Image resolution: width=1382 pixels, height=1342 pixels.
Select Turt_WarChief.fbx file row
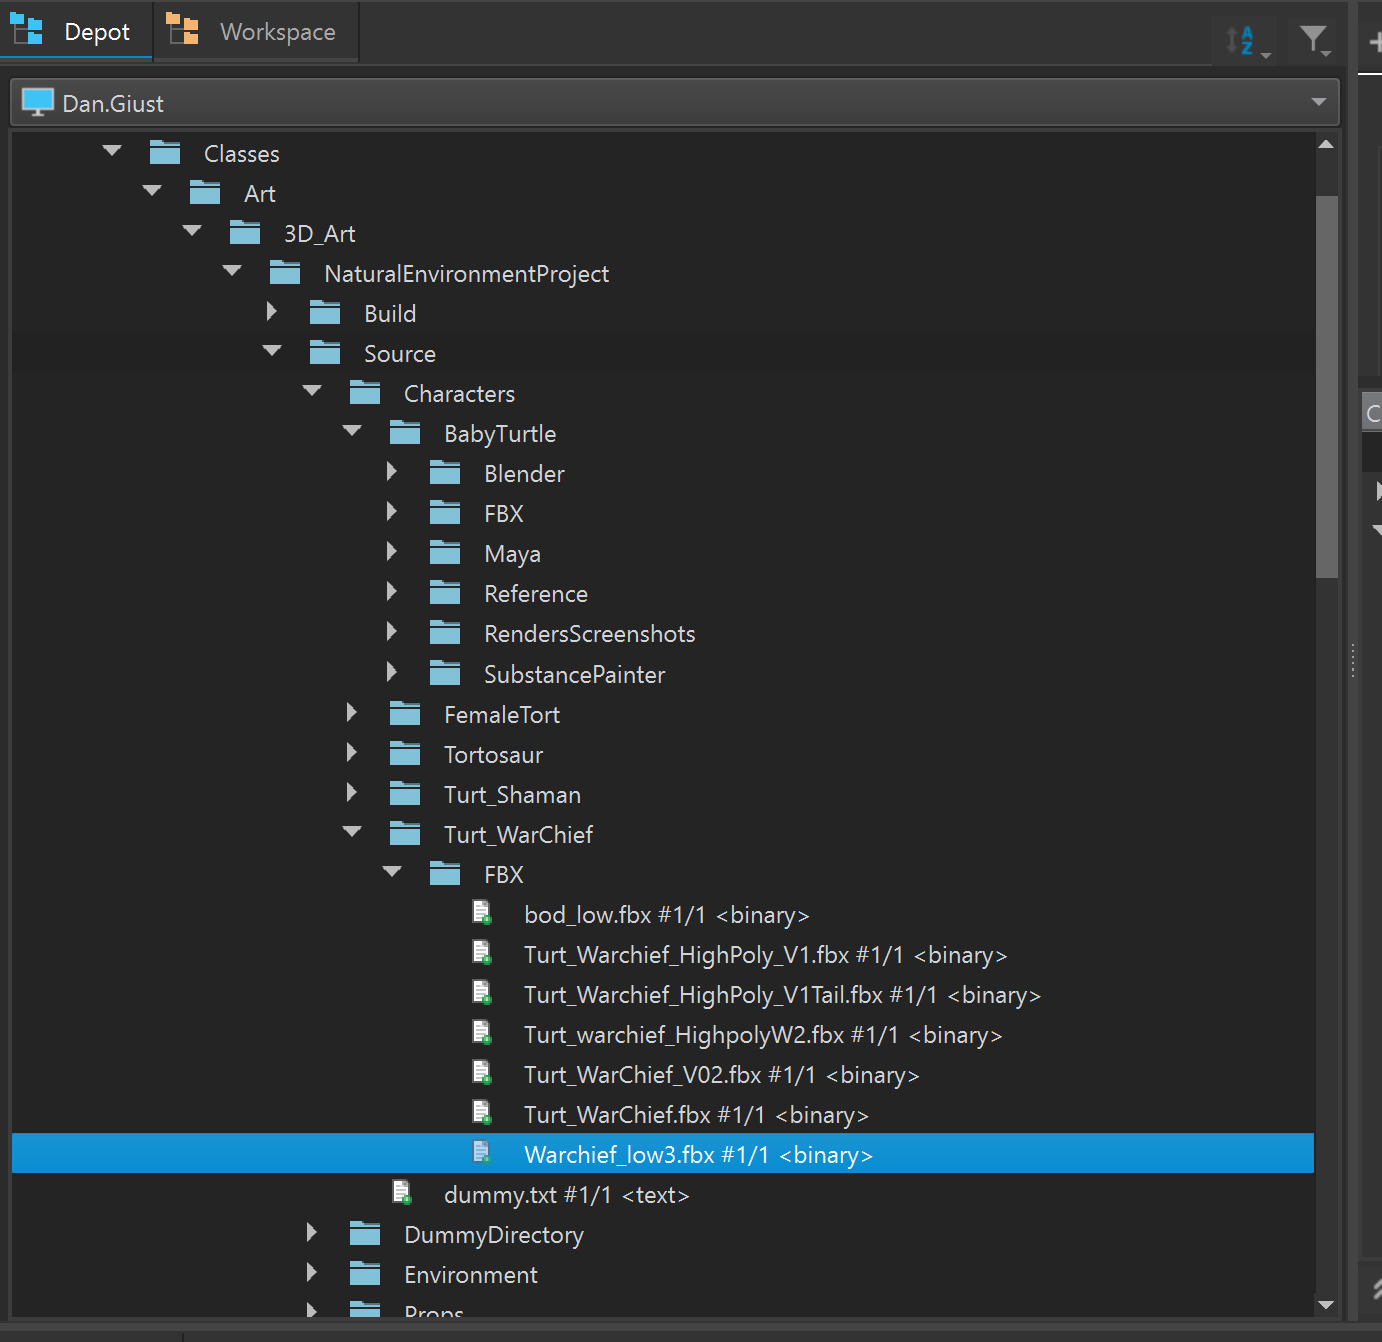[x=697, y=1115]
